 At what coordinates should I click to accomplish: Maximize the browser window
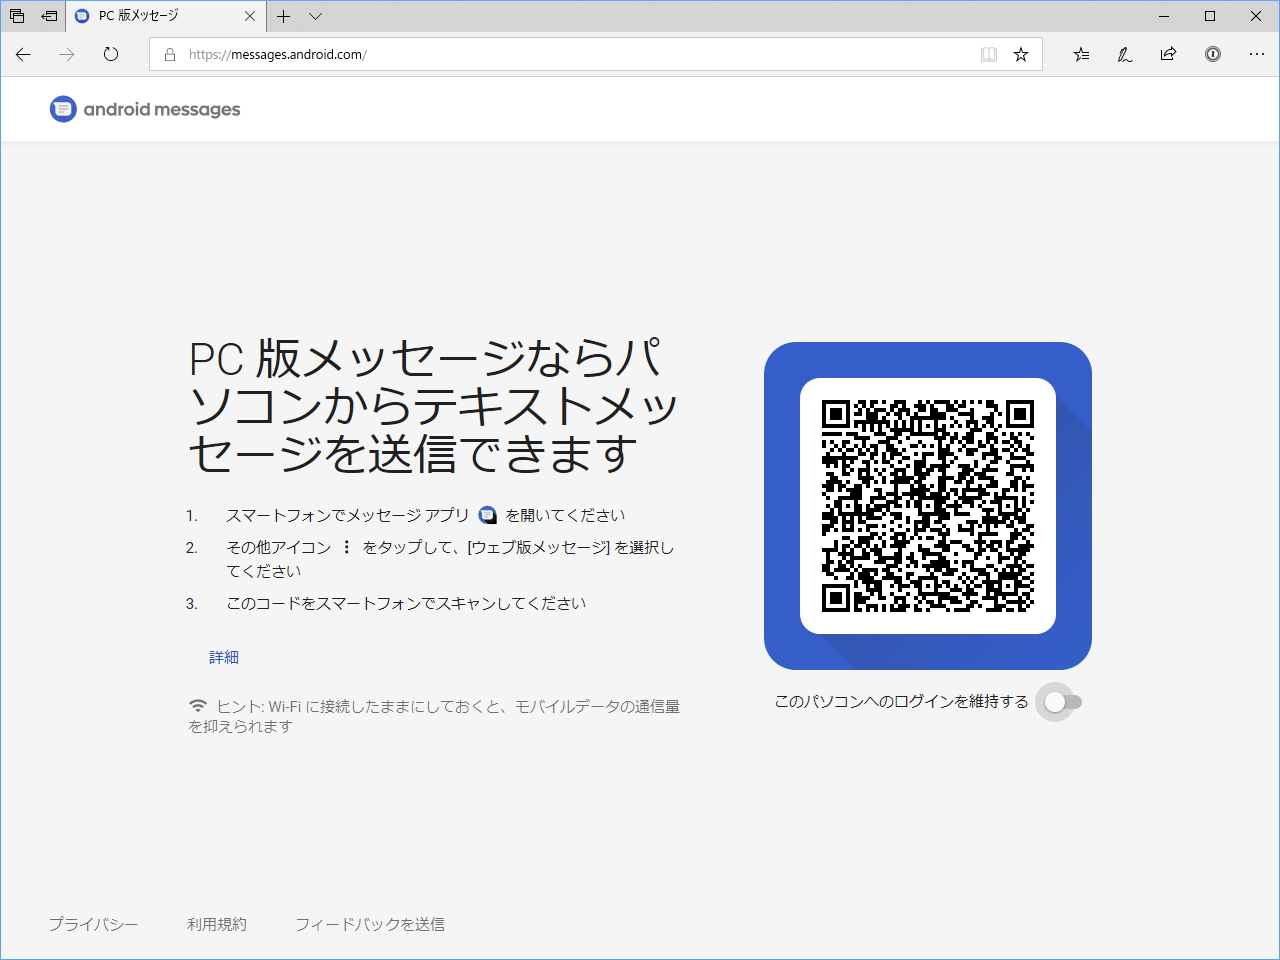1210,16
